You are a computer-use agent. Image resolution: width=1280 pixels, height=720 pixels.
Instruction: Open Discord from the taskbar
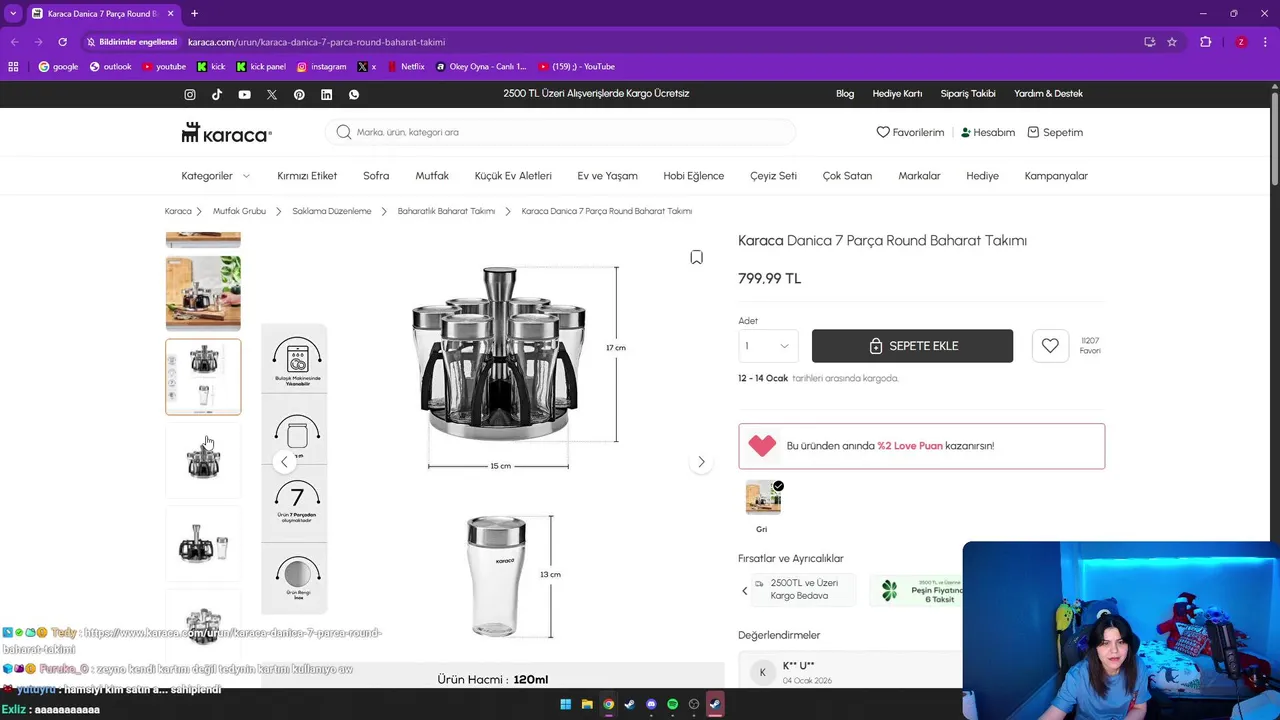[651, 704]
